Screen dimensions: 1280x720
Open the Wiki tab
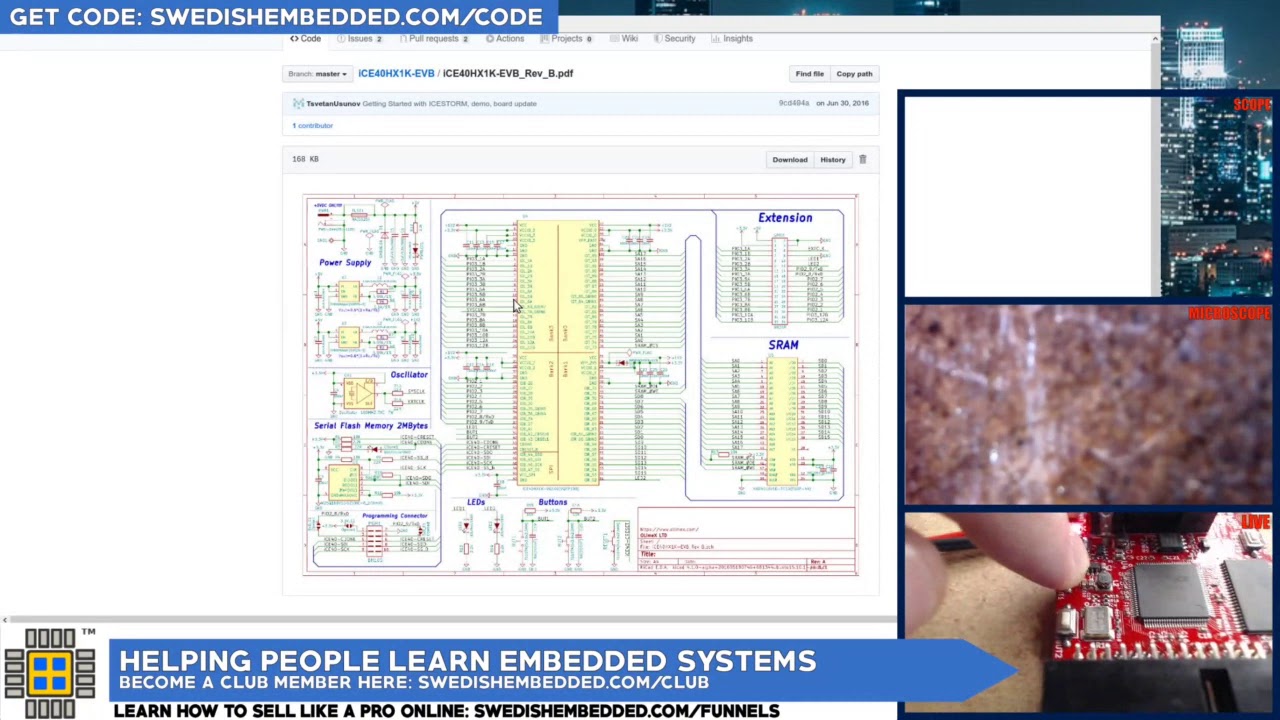pyautogui.click(x=625, y=39)
